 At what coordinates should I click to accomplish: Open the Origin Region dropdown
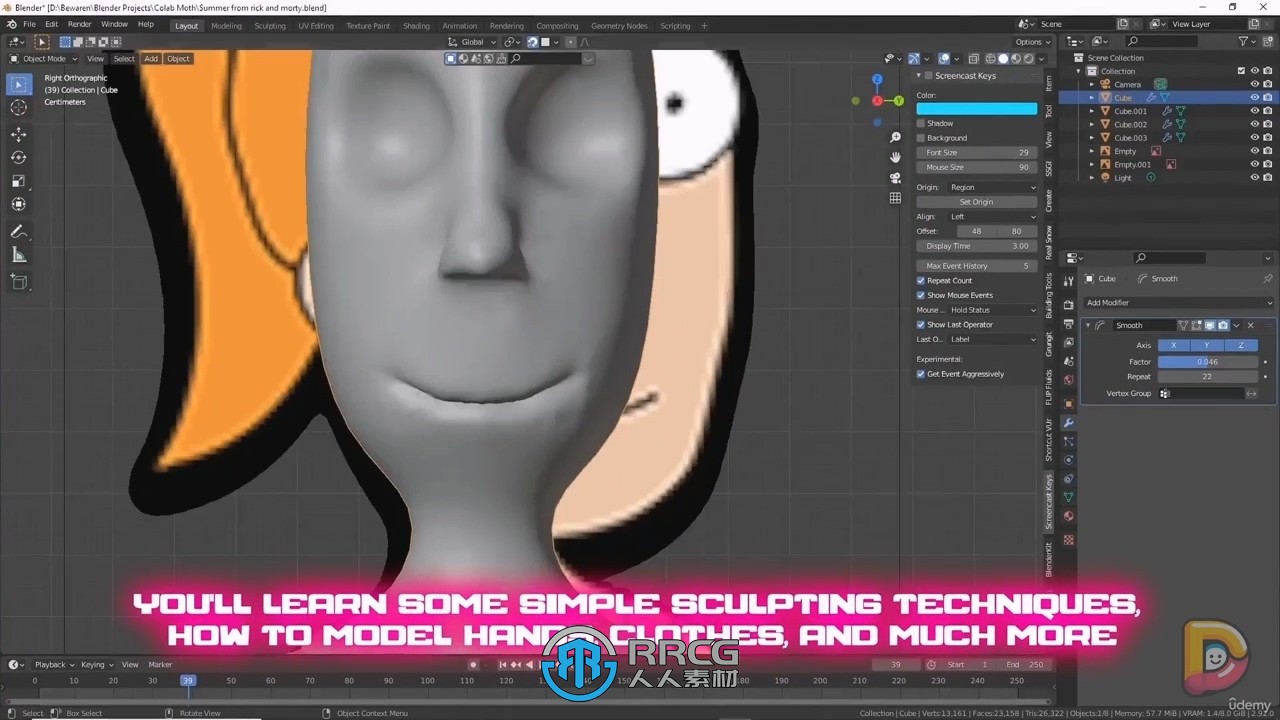point(992,187)
